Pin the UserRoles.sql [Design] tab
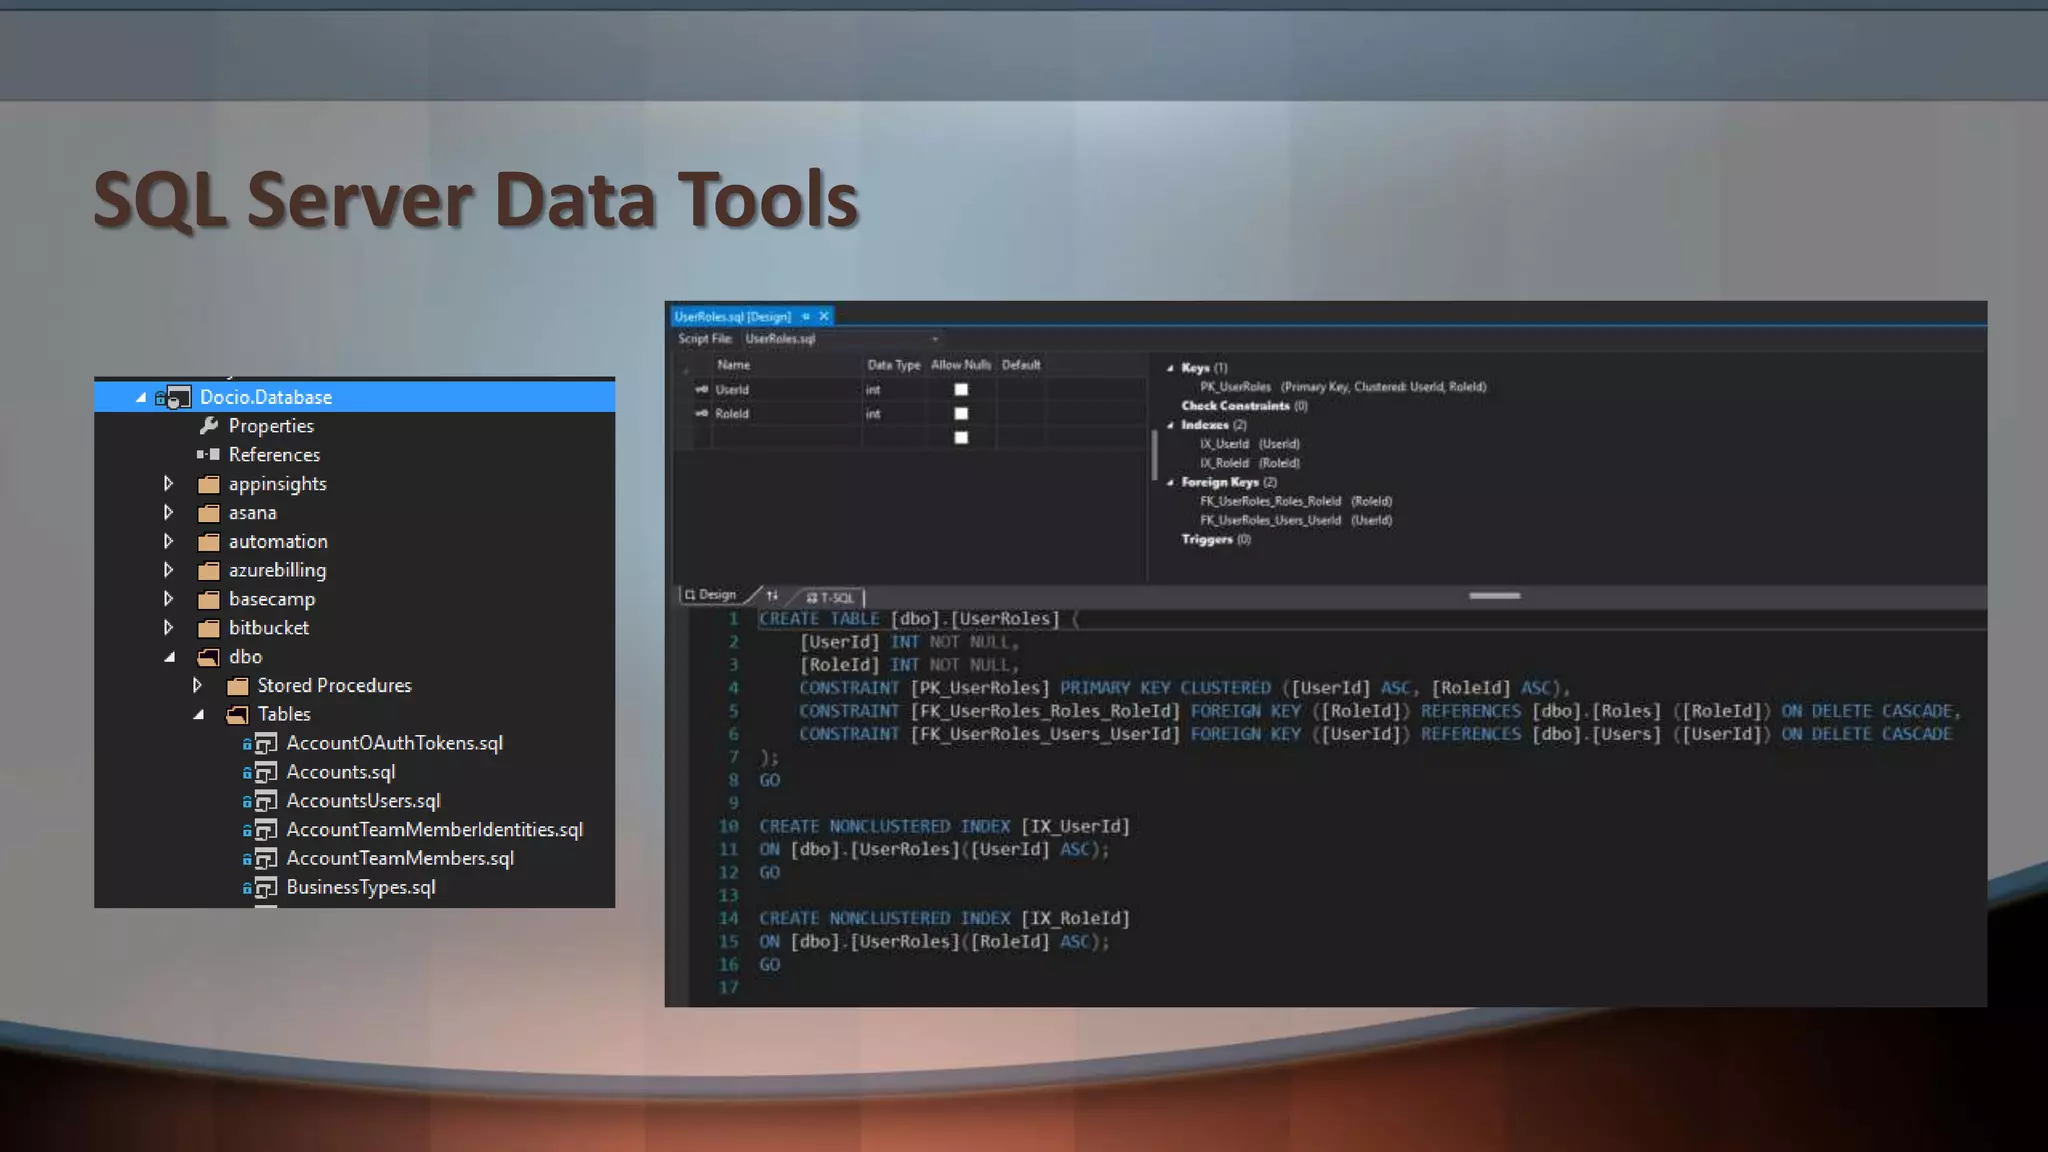The height and width of the screenshot is (1152, 2048). pos(806,316)
